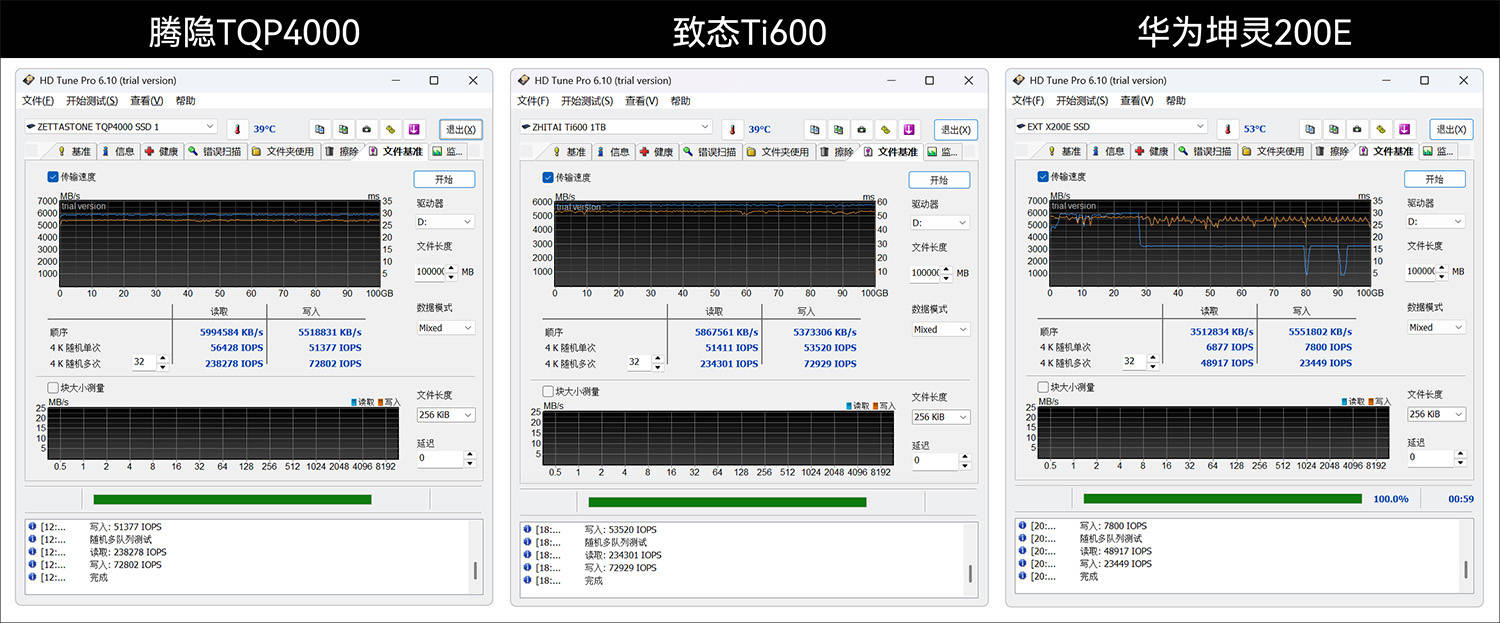Viewport: 1500px width, 623px height.
Task: Click copy screenshot icon in Ti600 window
Action: point(838,130)
